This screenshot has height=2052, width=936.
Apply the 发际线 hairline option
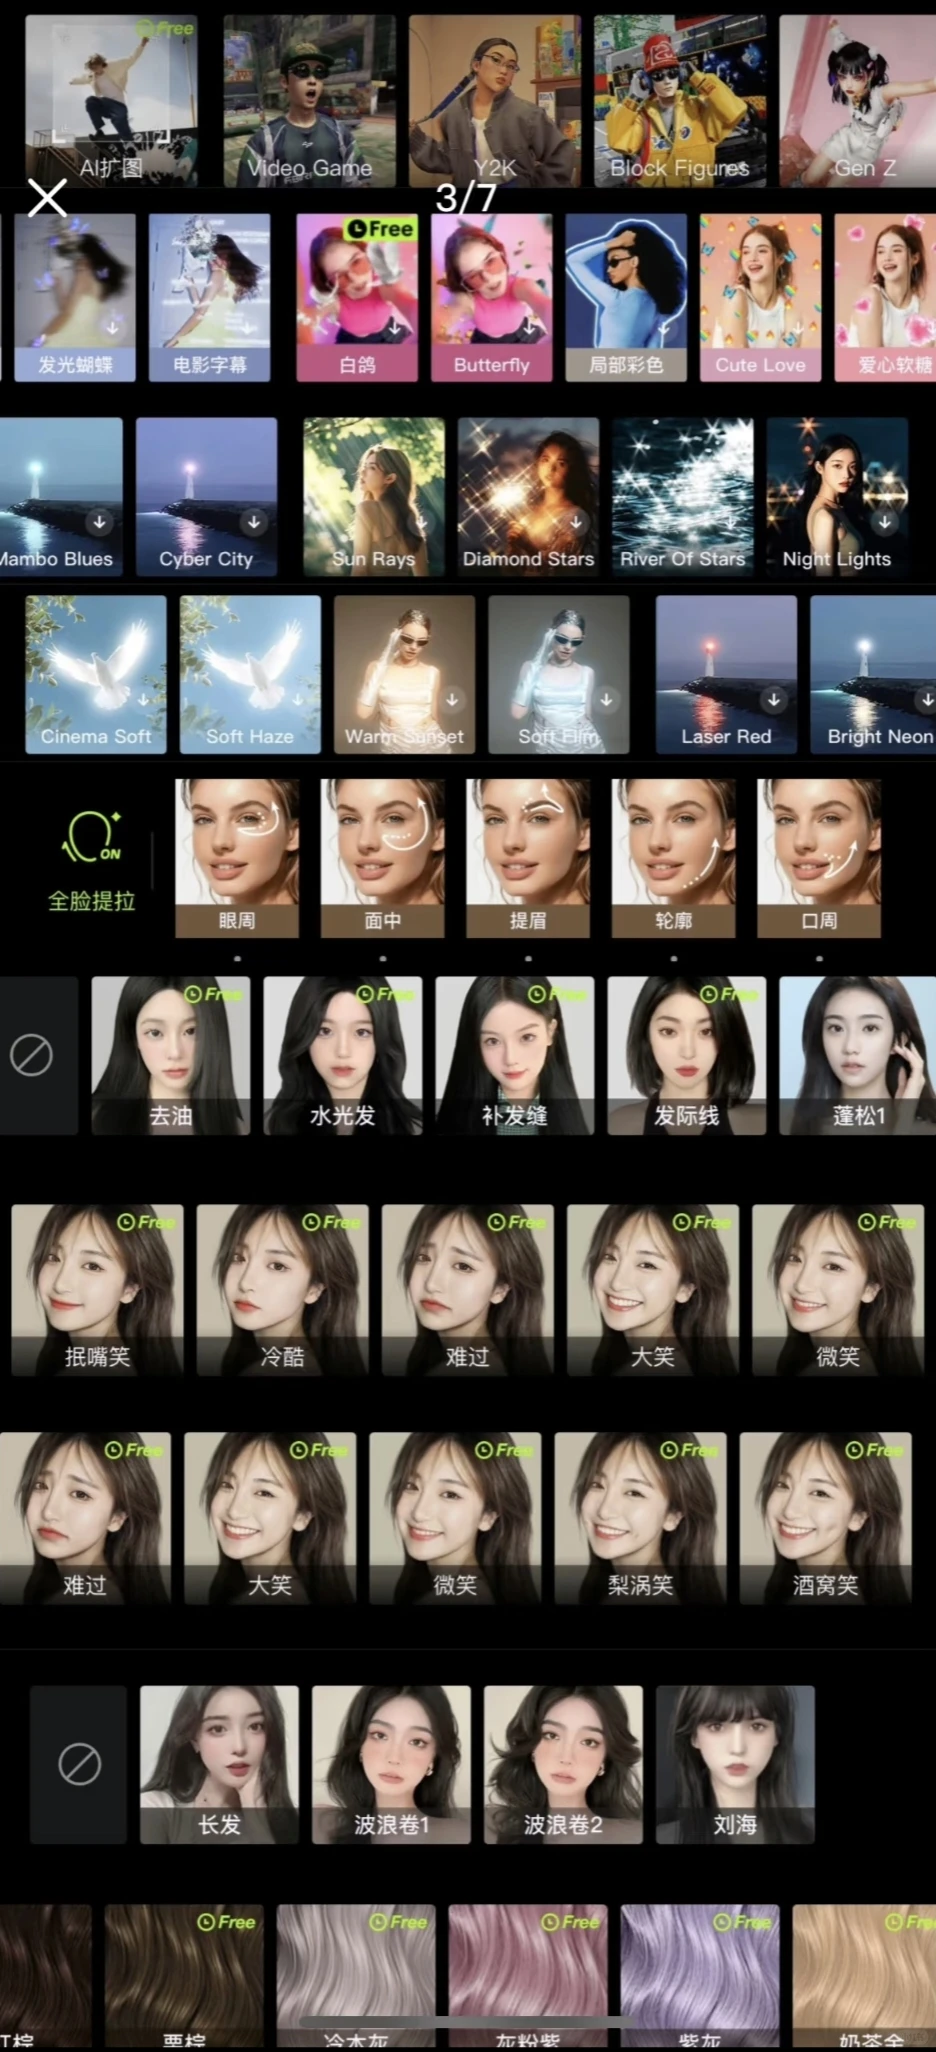click(687, 1055)
